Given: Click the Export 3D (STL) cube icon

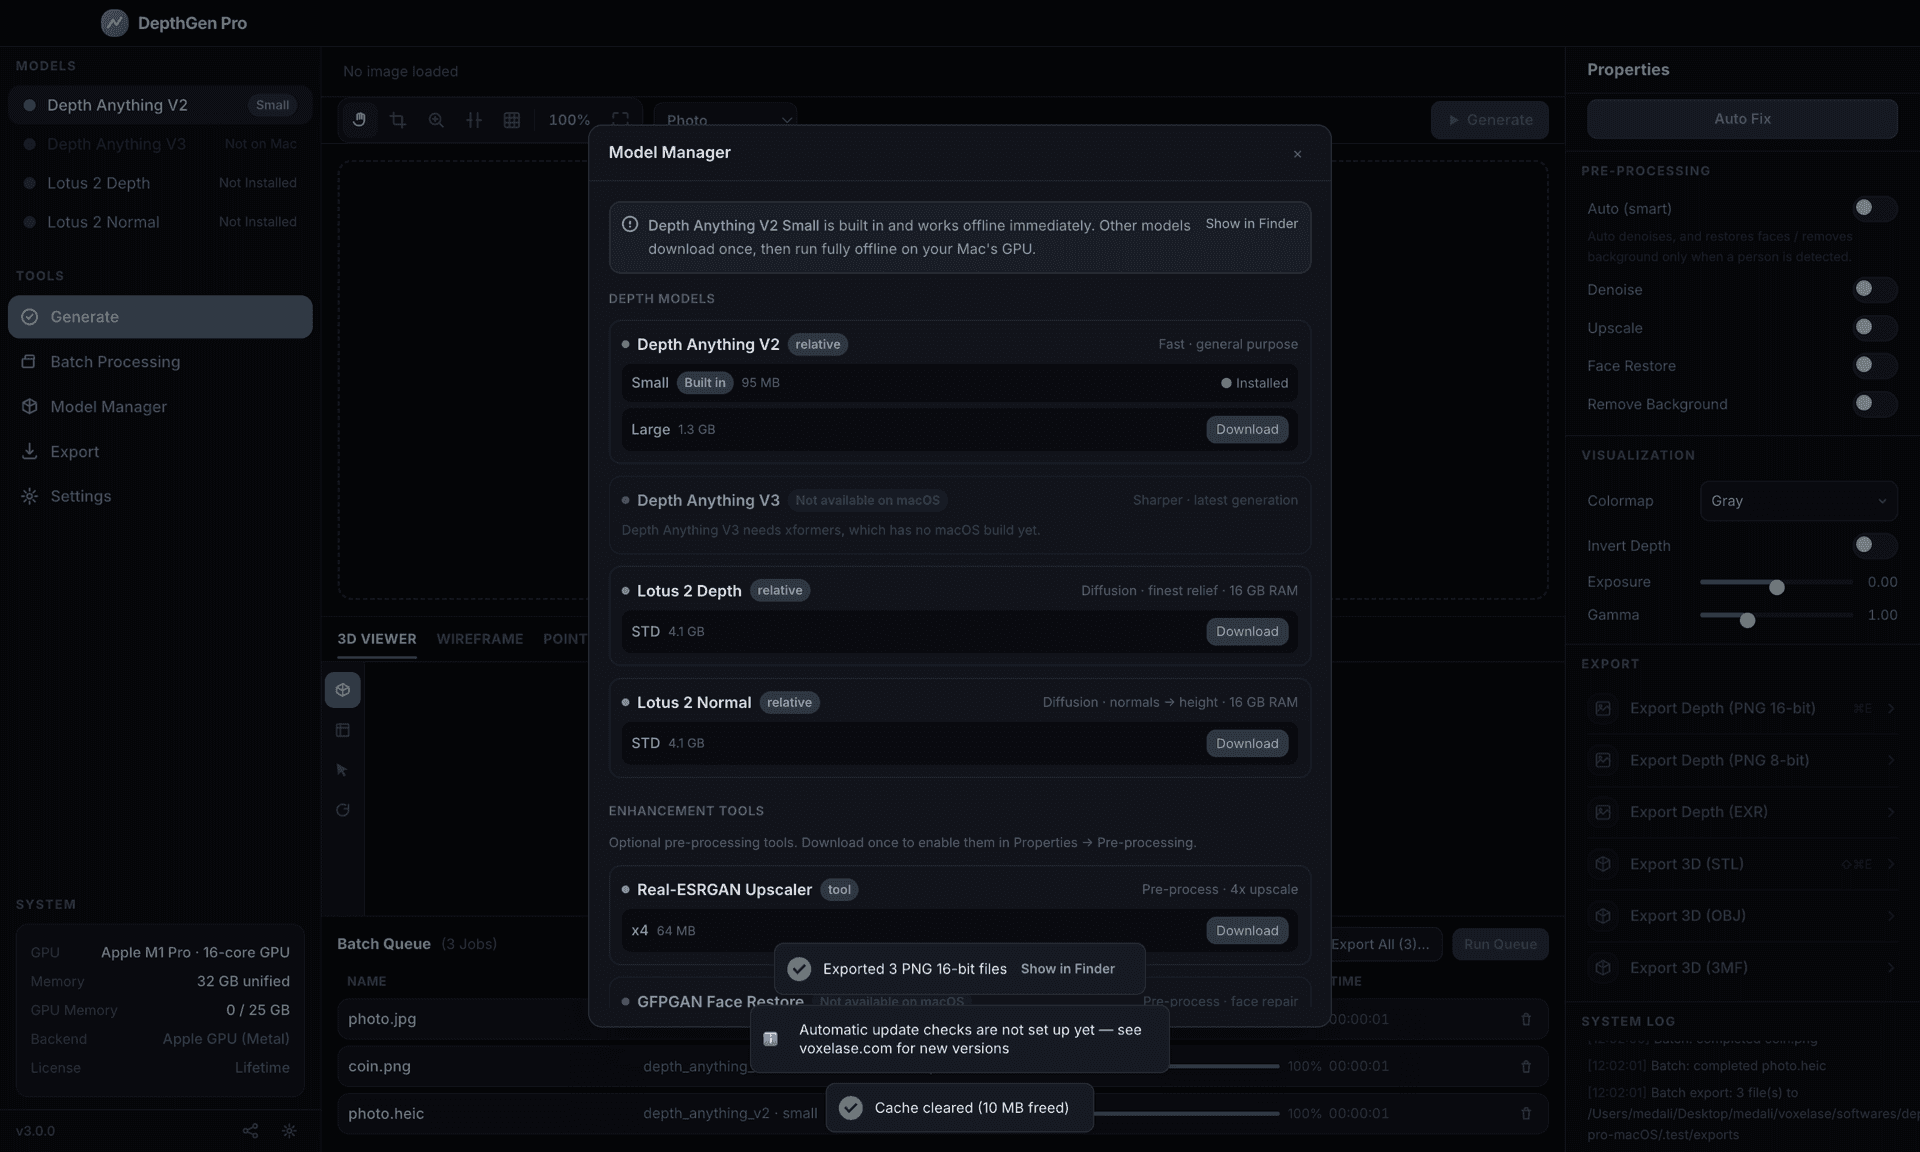Looking at the screenshot, I should [x=1603, y=864].
